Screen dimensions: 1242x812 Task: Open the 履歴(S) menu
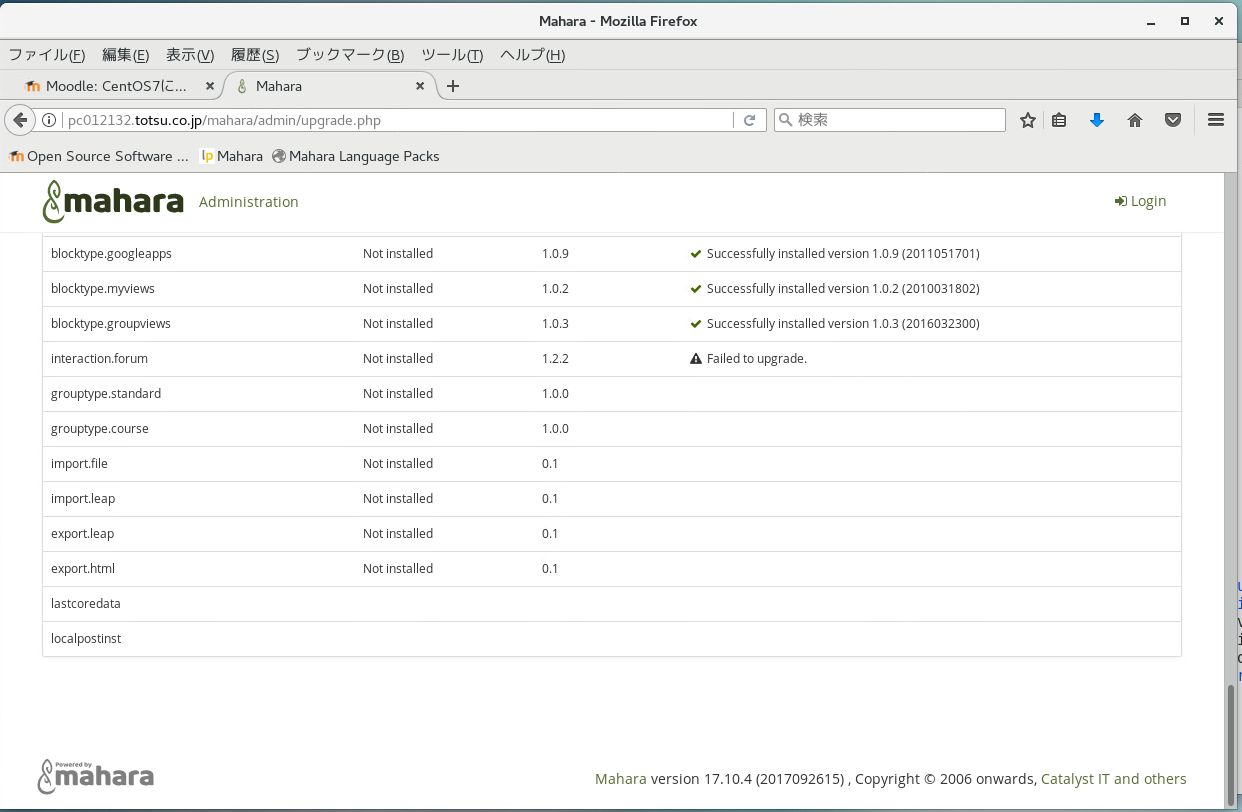coord(255,55)
